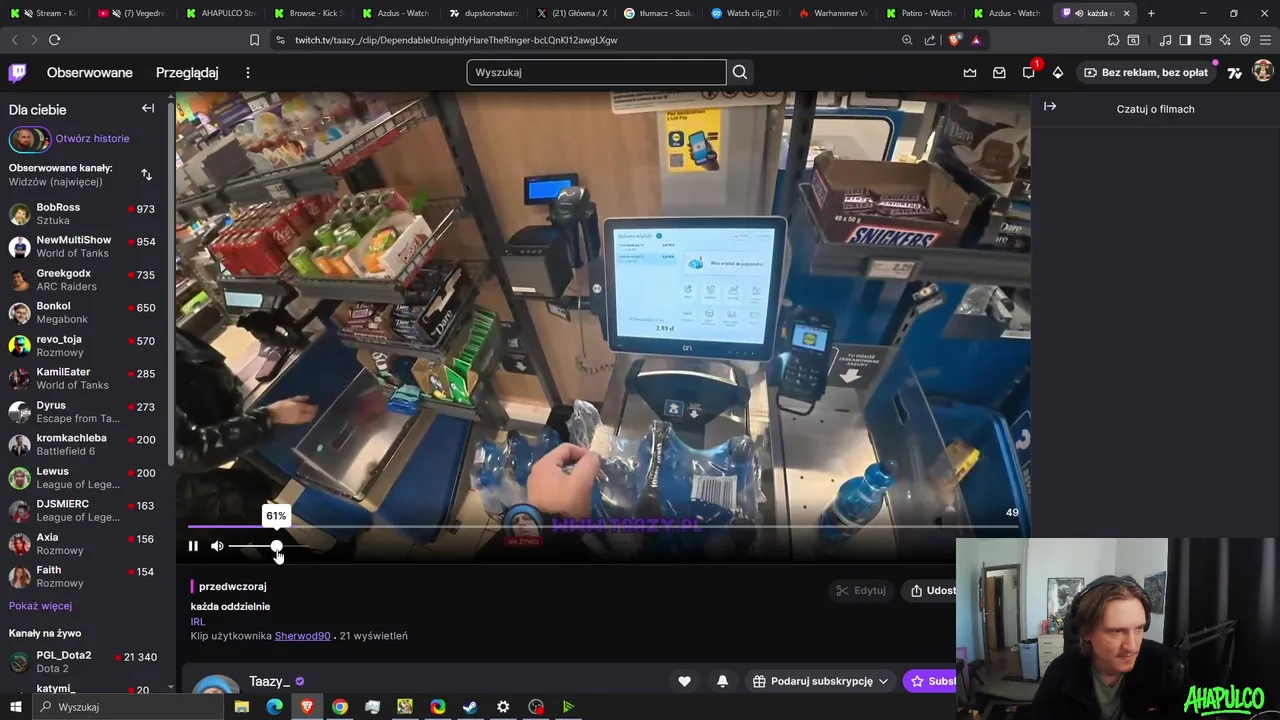Open the Twitch notifications inbox
The width and height of the screenshot is (1280, 720).
(999, 72)
